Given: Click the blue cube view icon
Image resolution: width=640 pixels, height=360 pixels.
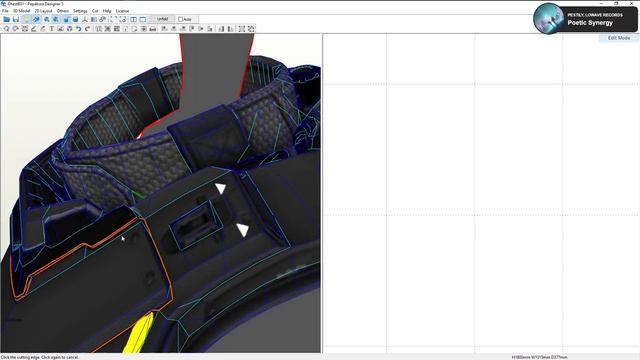Looking at the screenshot, I should coord(67,19).
